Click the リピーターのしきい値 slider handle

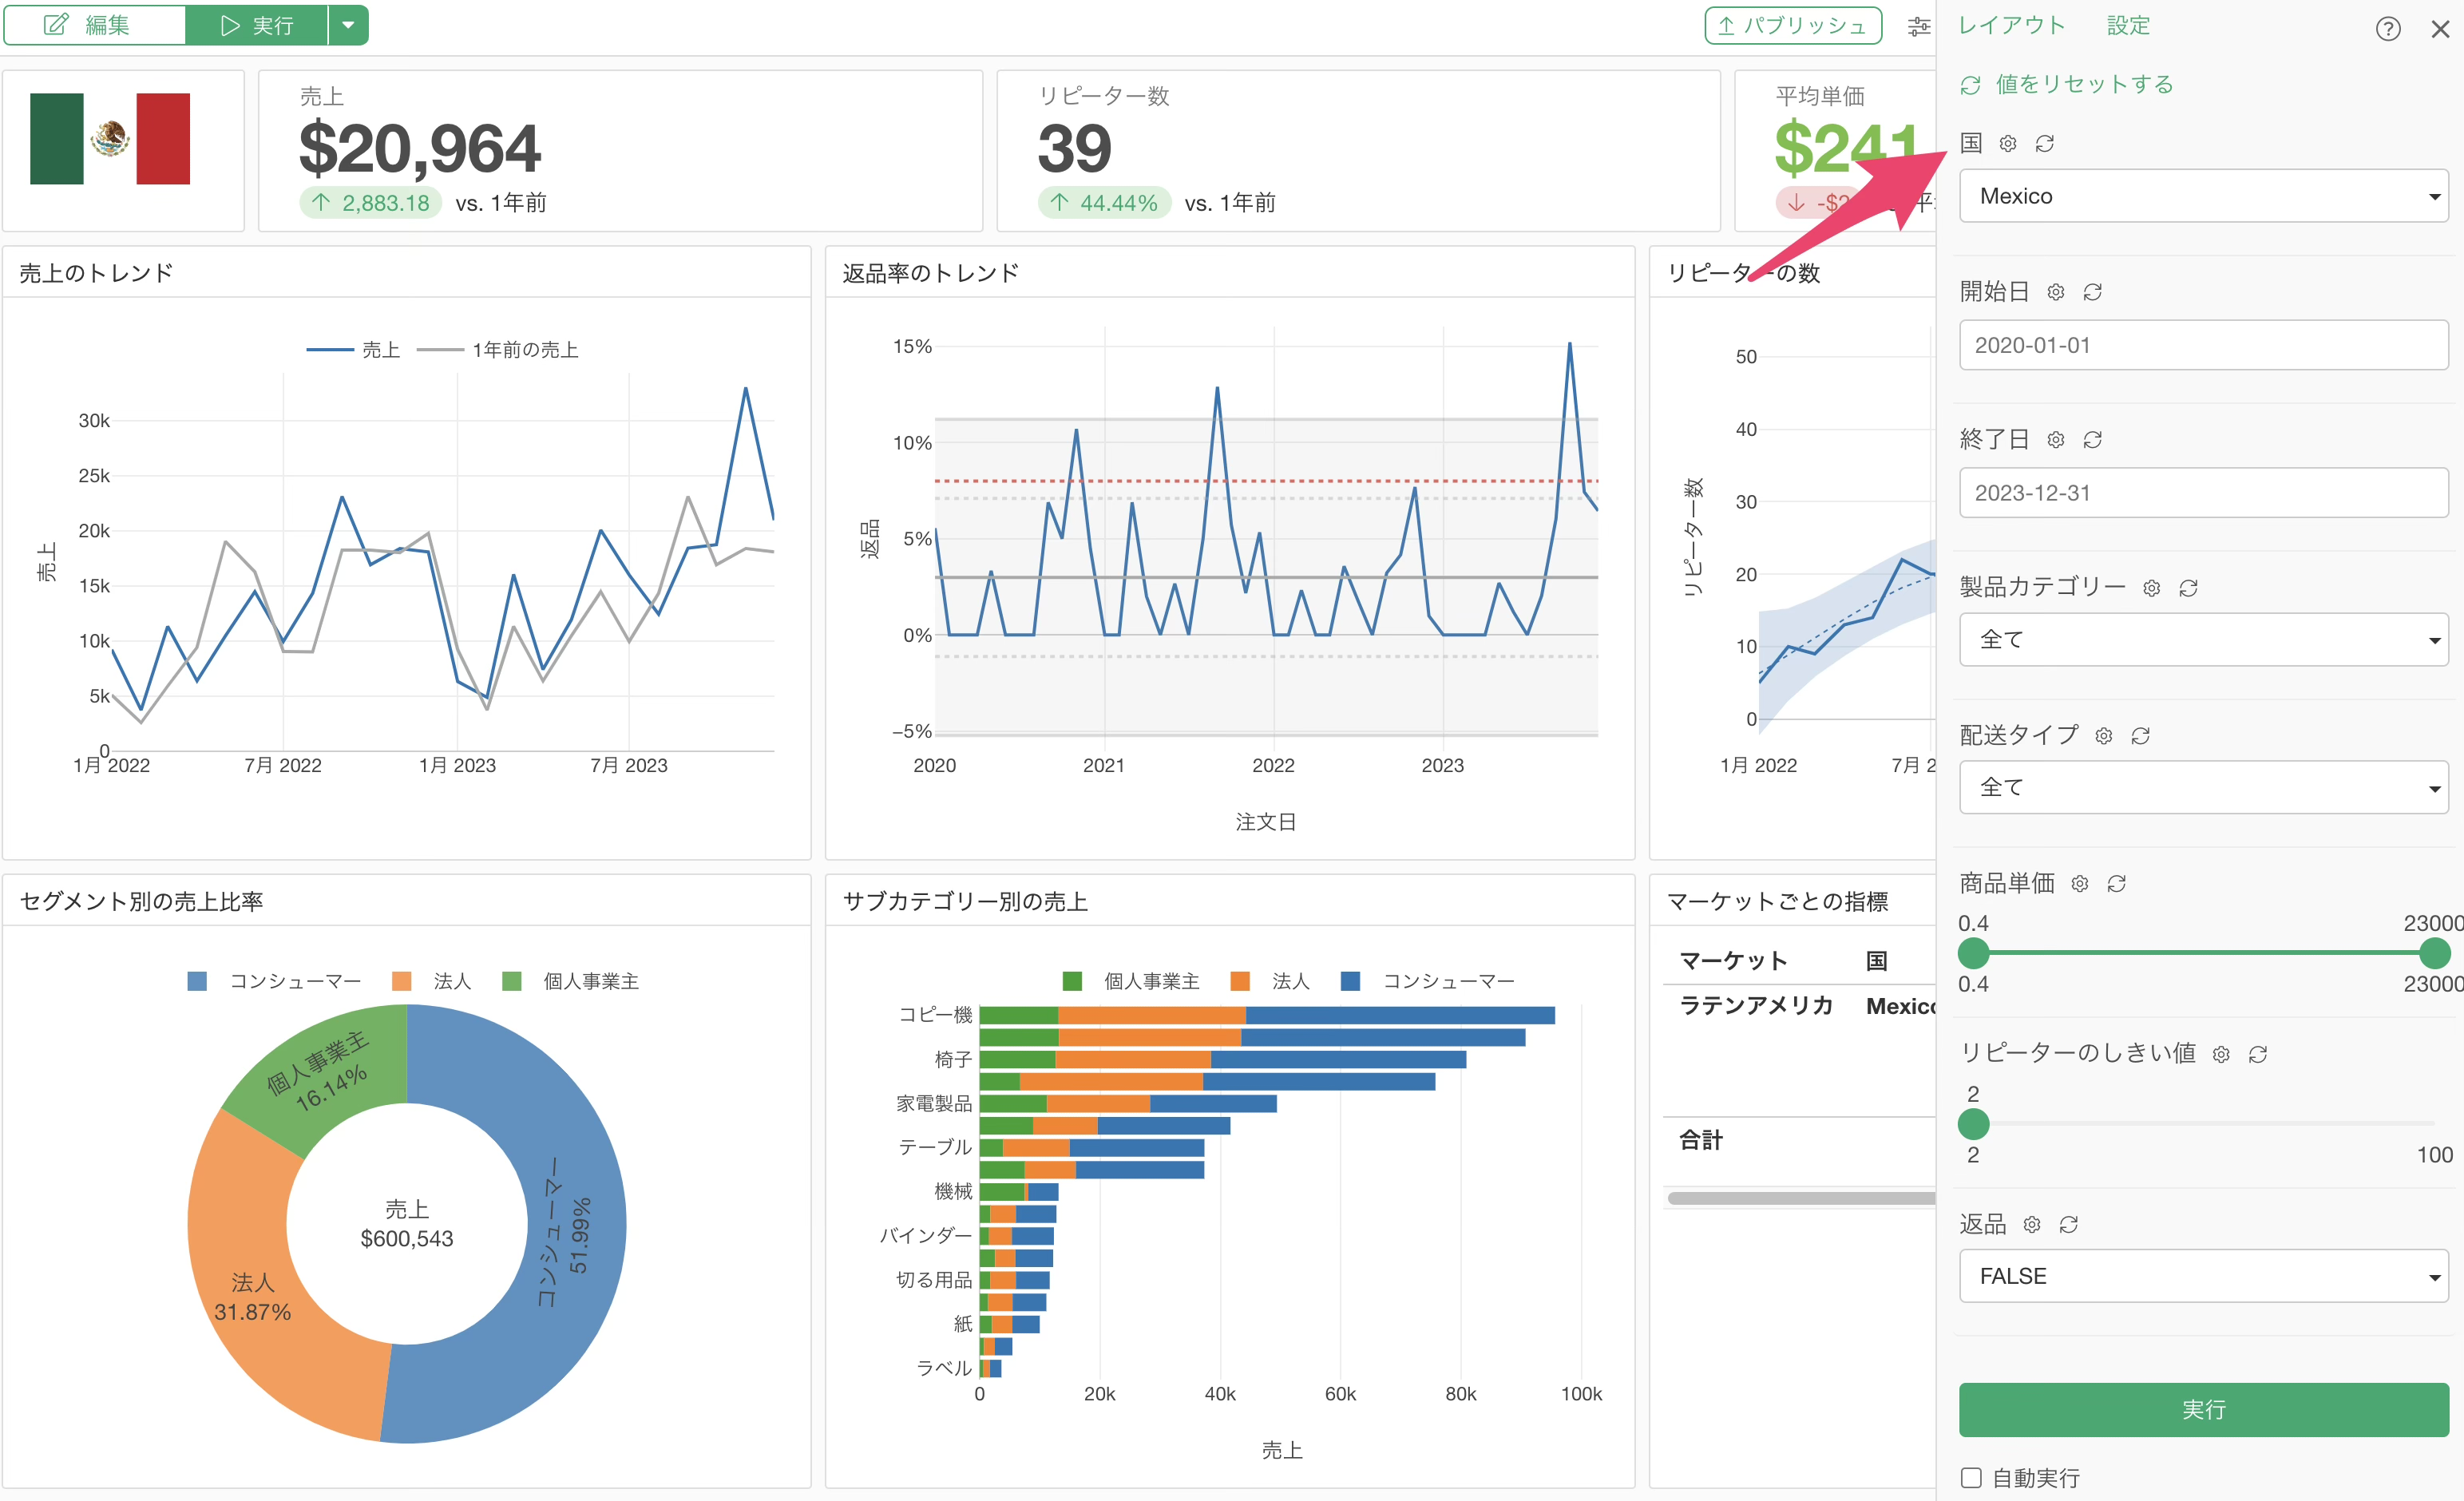coord(1972,1124)
